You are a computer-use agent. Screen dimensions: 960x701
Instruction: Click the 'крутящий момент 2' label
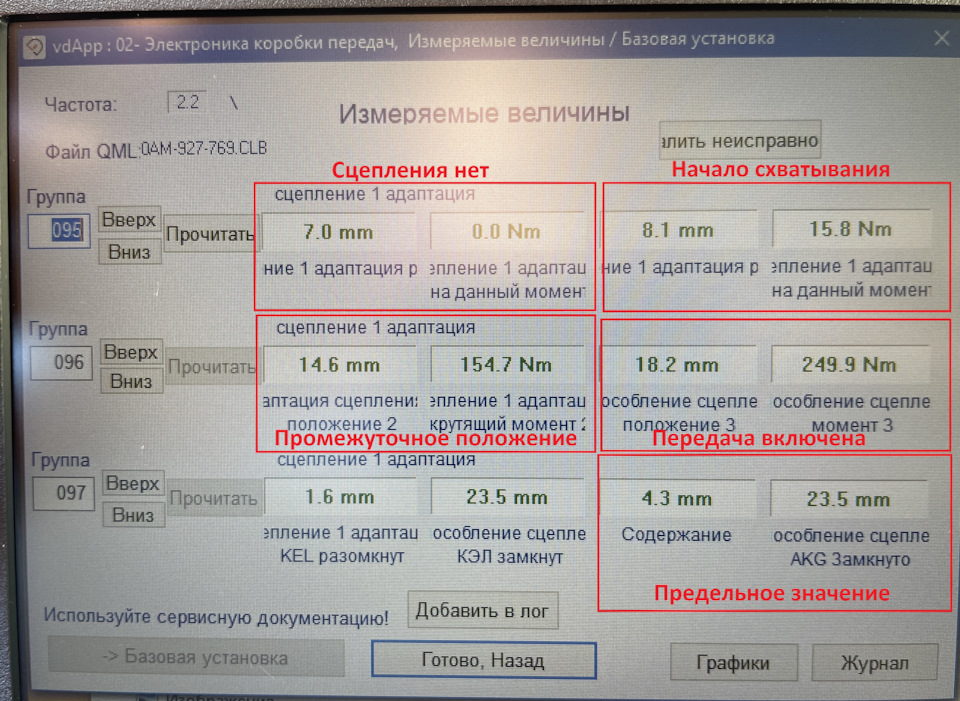(x=508, y=424)
